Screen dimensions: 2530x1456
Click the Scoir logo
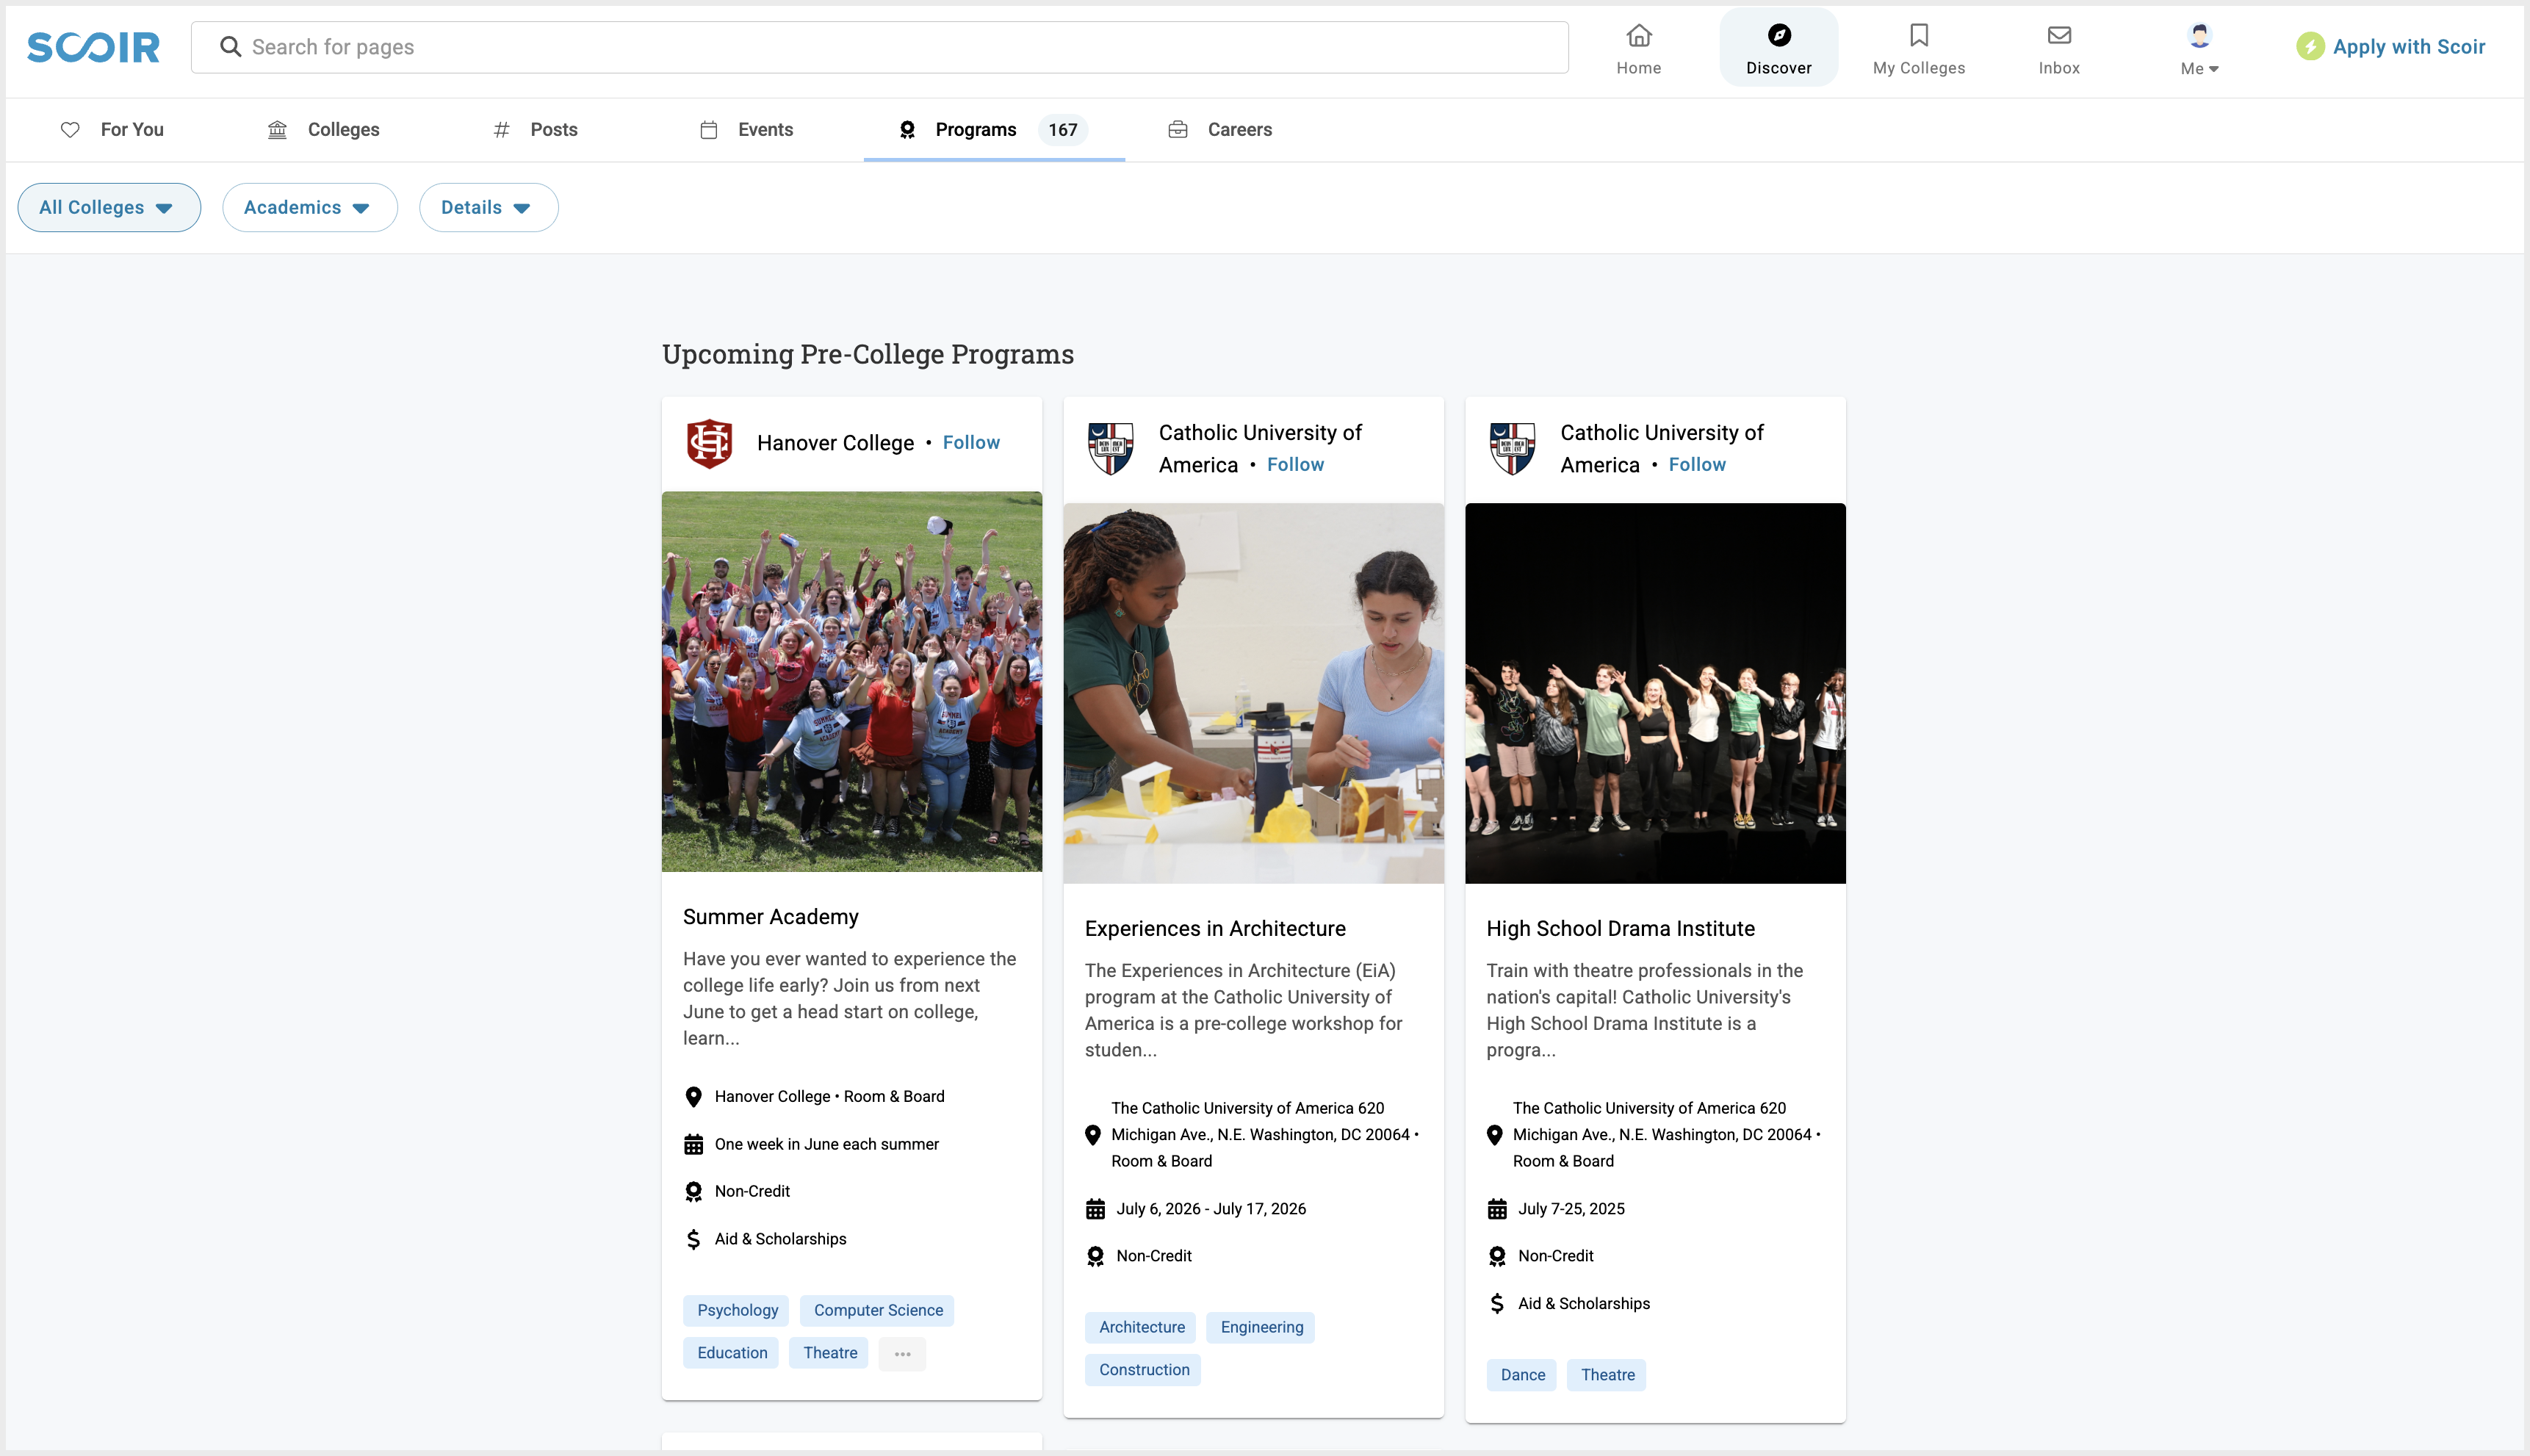point(93,47)
